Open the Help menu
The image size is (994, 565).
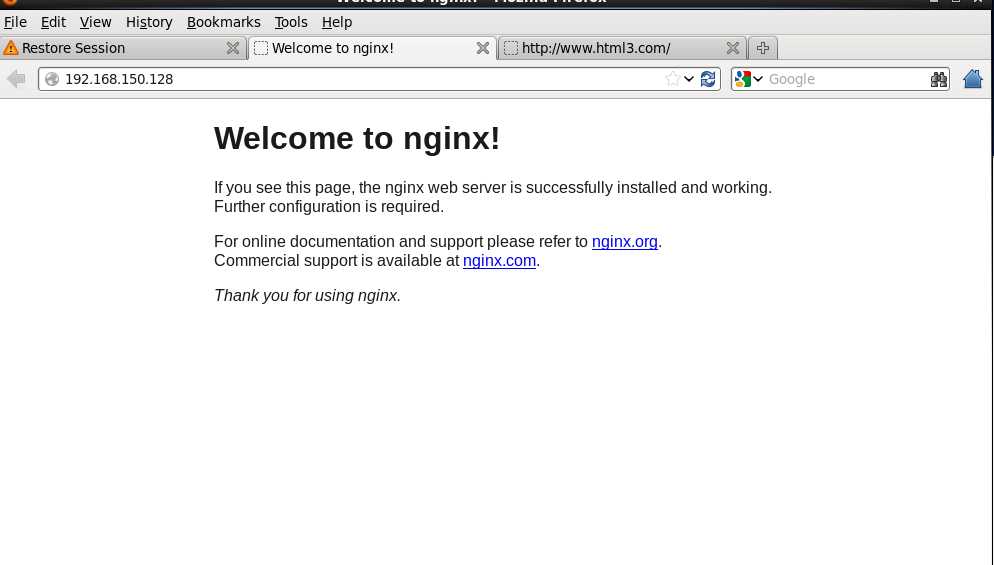click(x=337, y=22)
